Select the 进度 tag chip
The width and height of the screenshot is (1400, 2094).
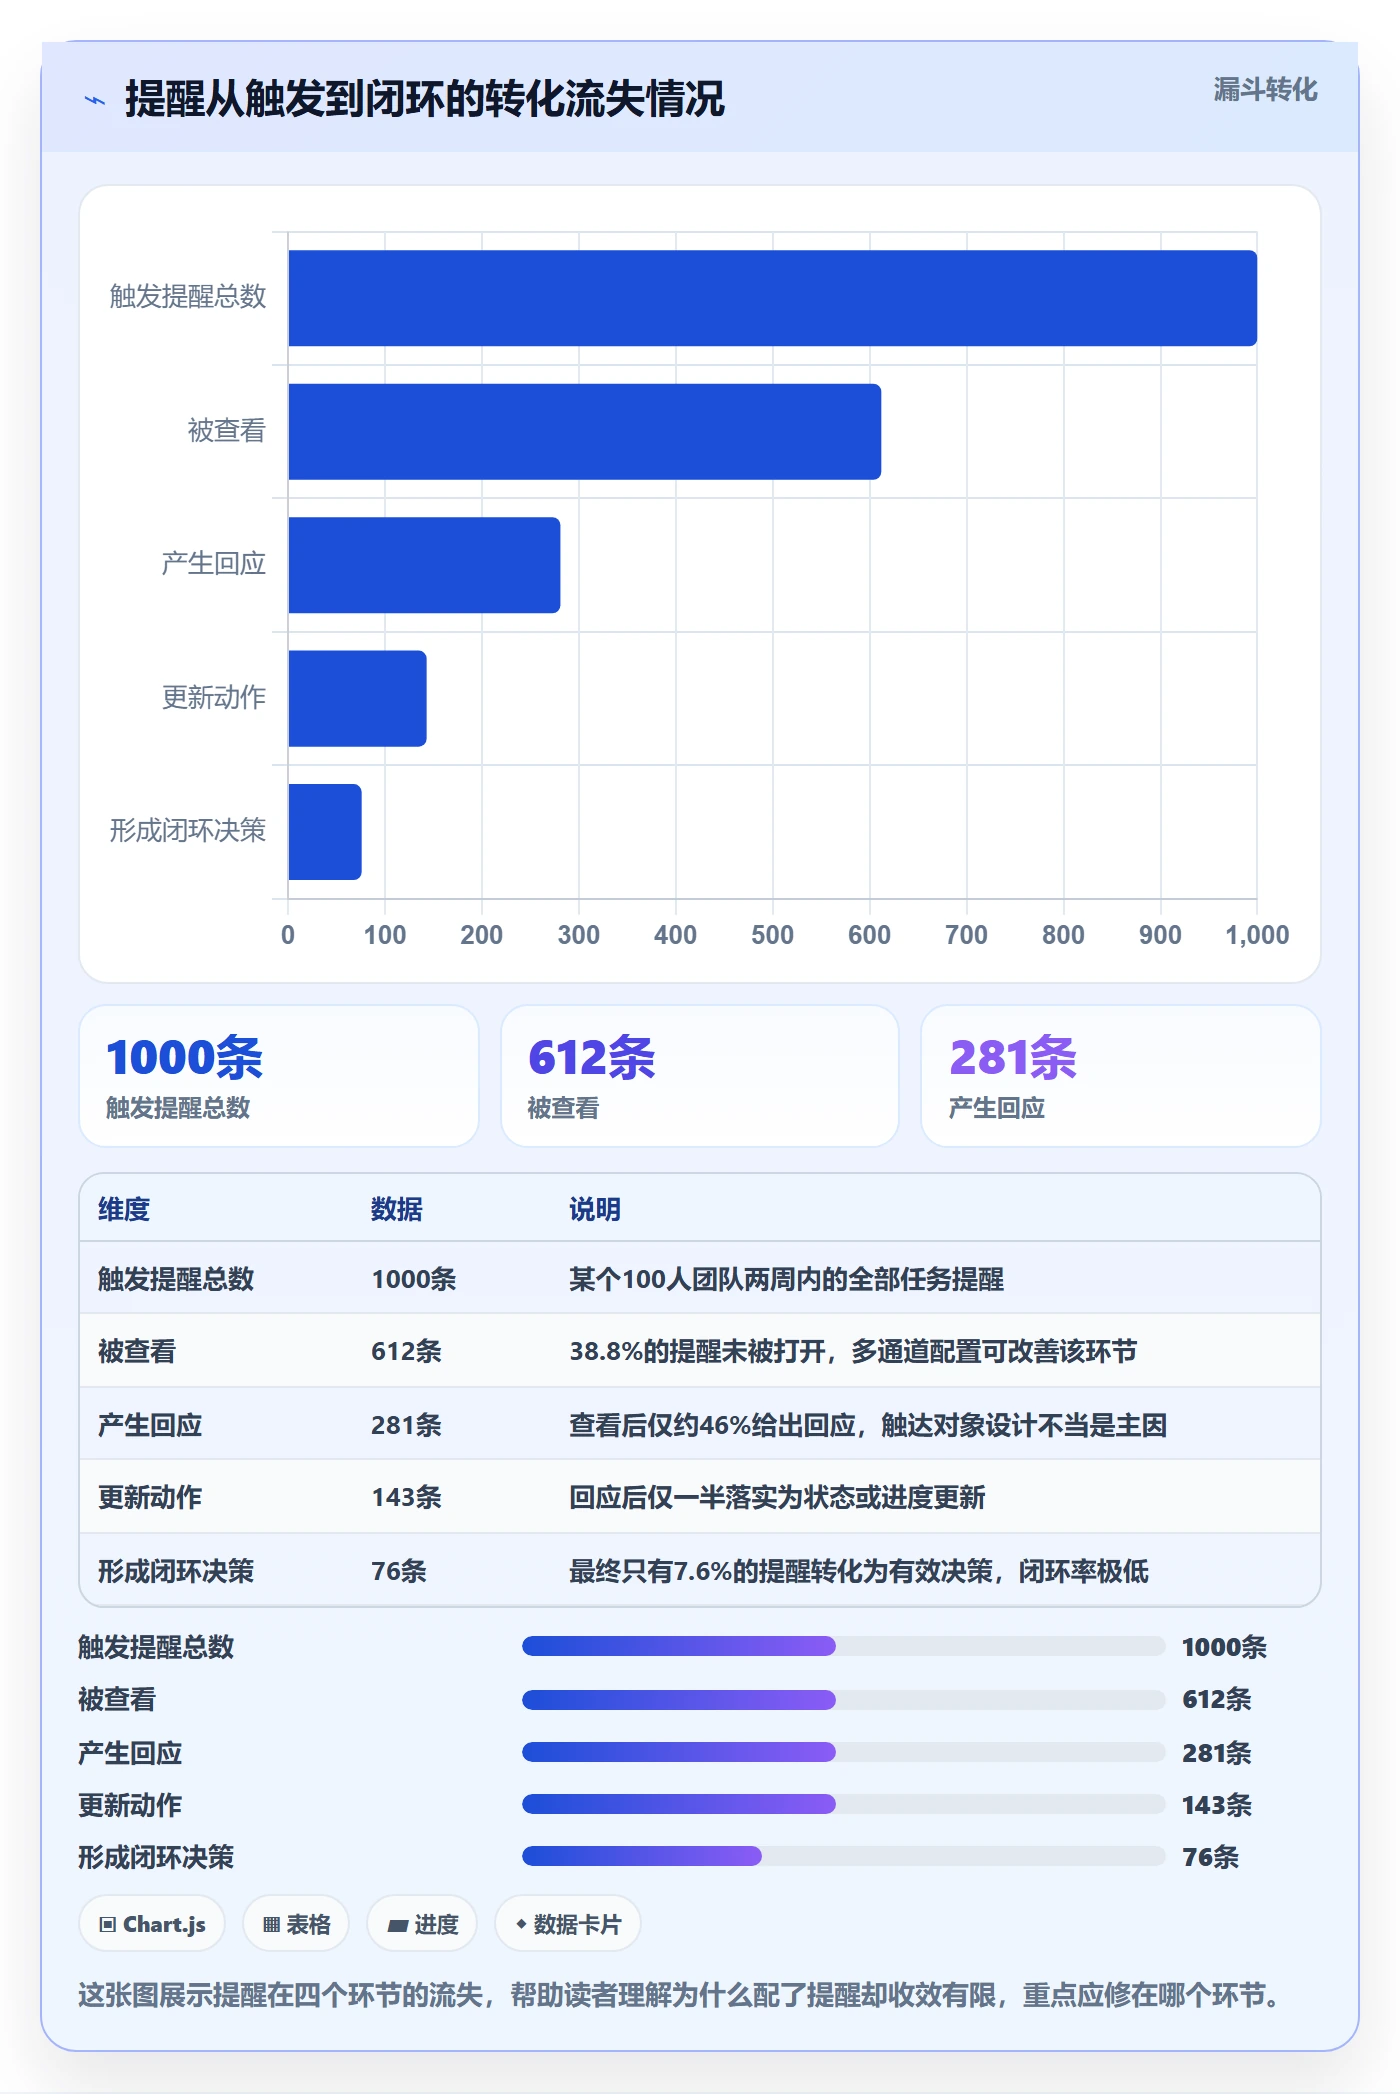pyautogui.click(x=422, y=1924)
